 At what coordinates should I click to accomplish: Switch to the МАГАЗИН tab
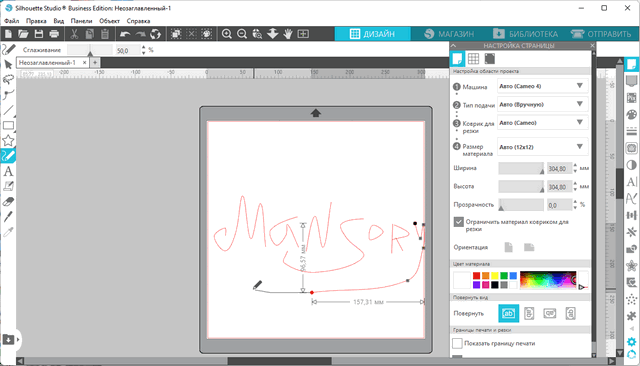click(x=449, y=34)
